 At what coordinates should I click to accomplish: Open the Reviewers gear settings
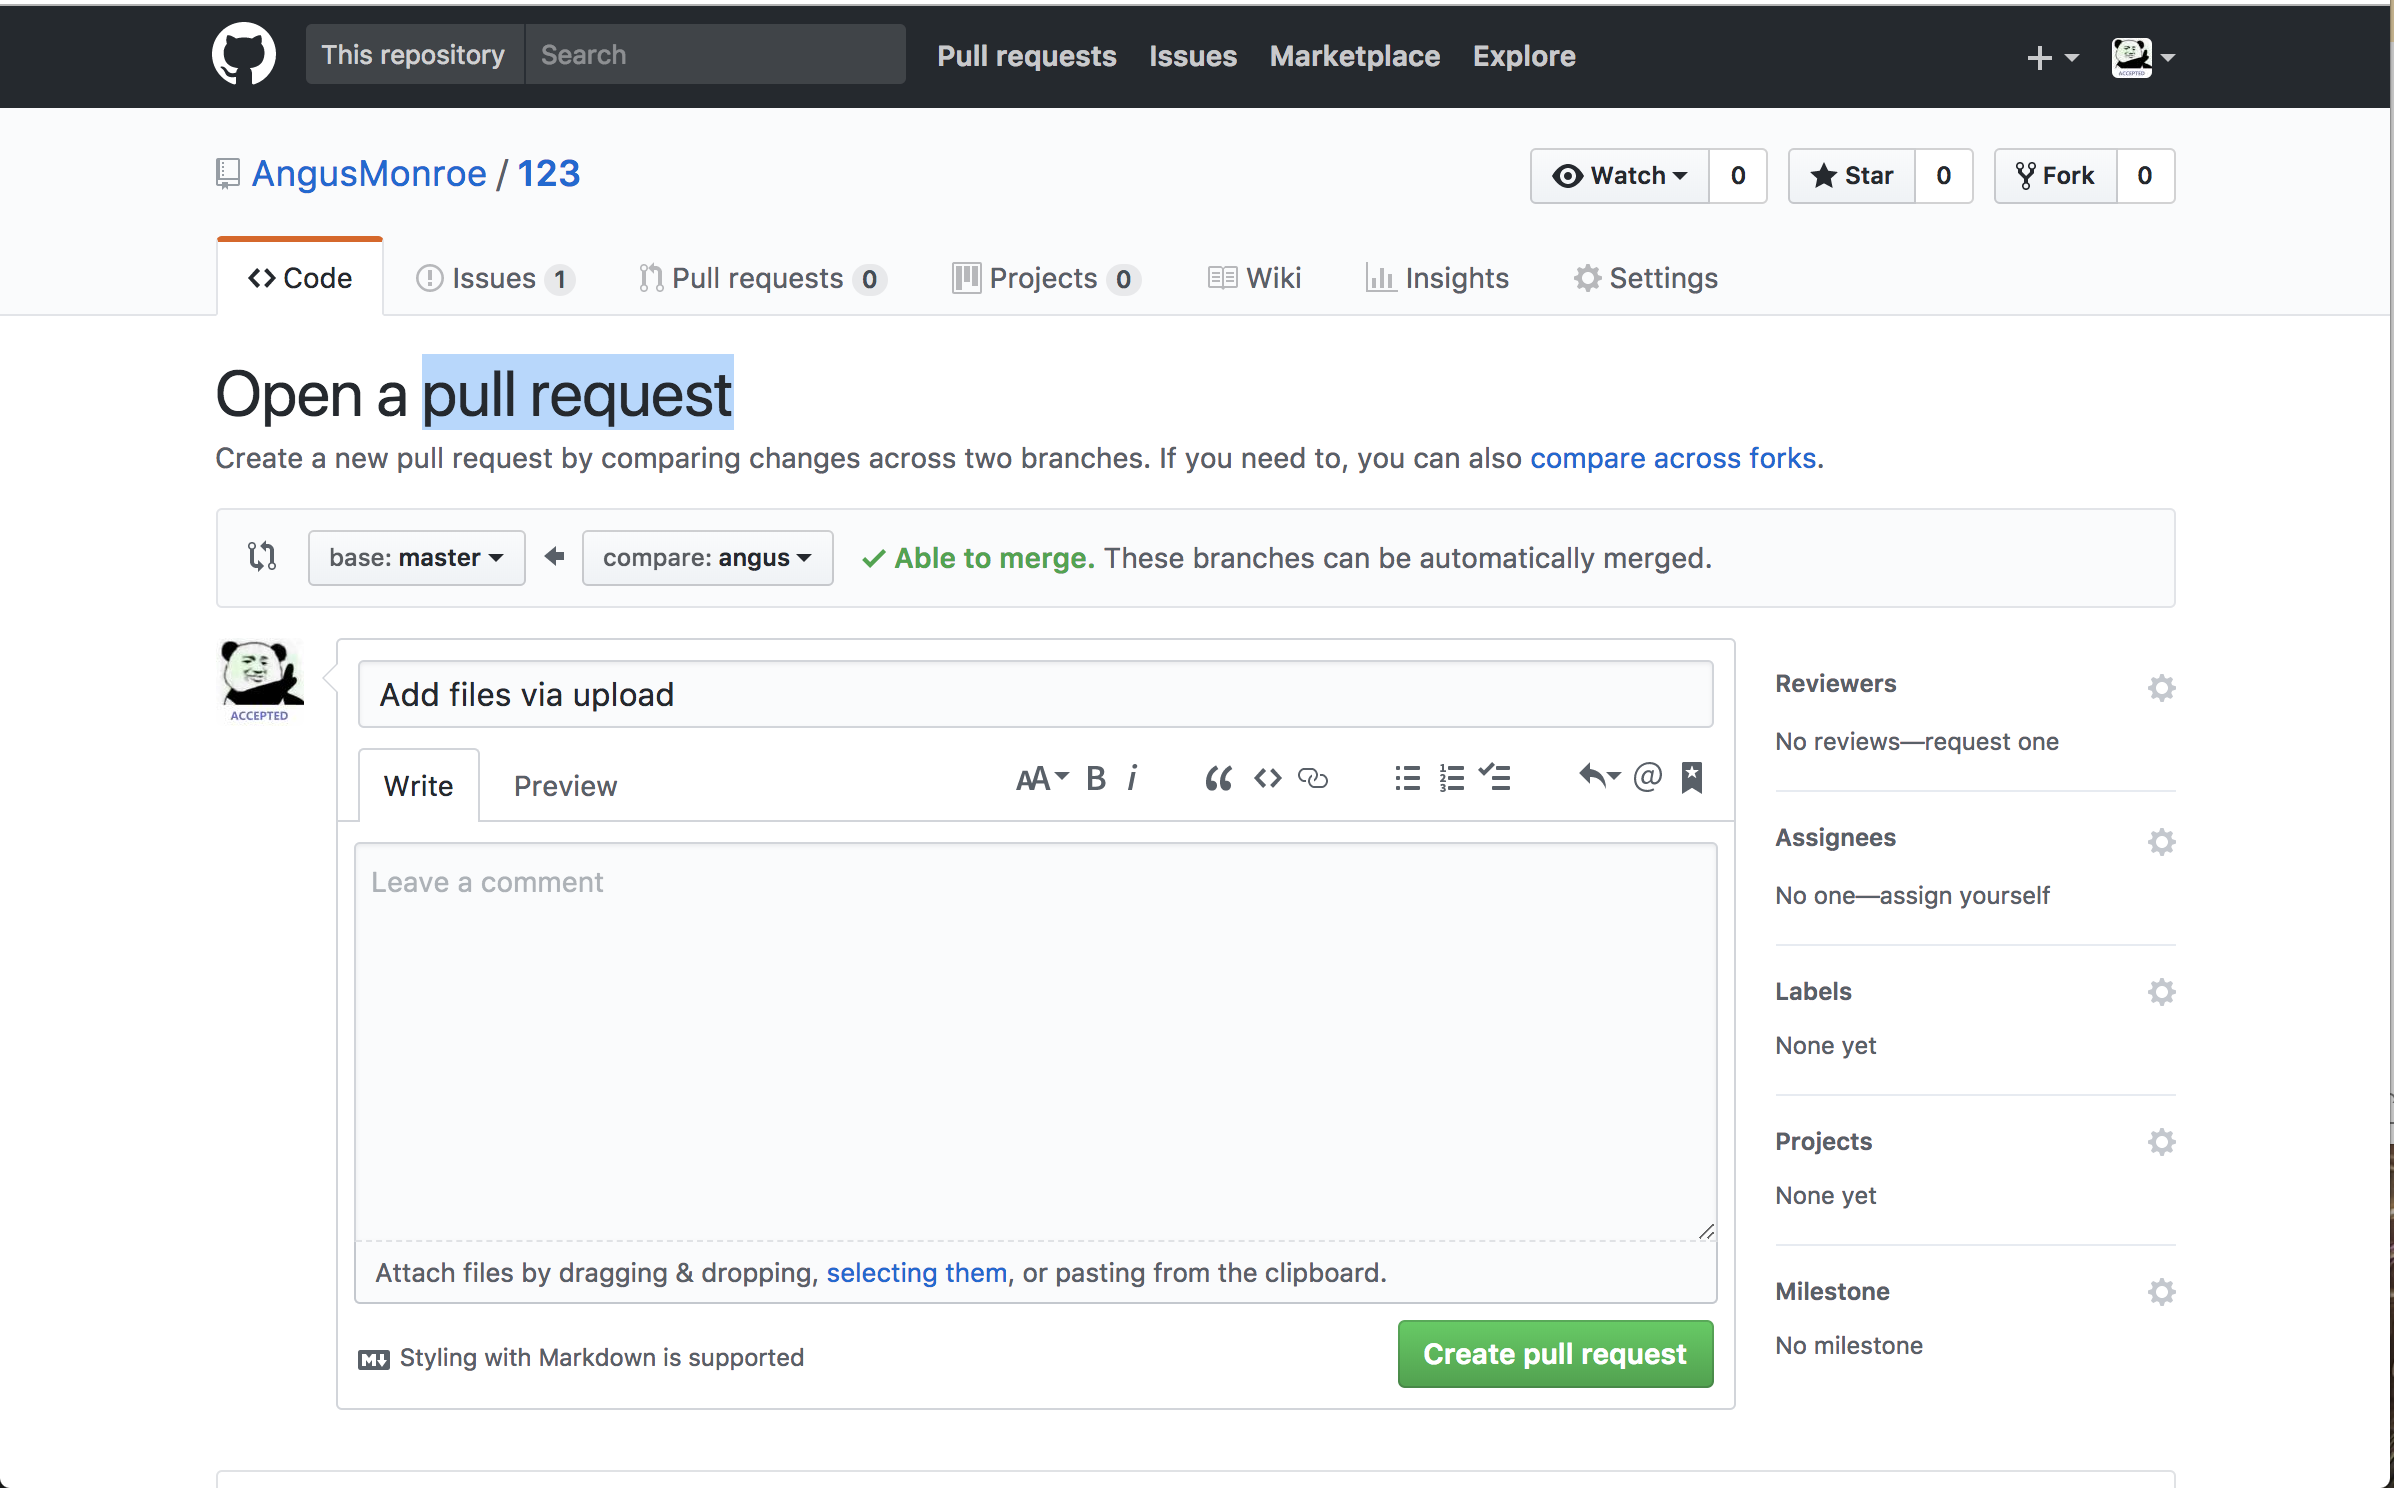pos(2161,688)
